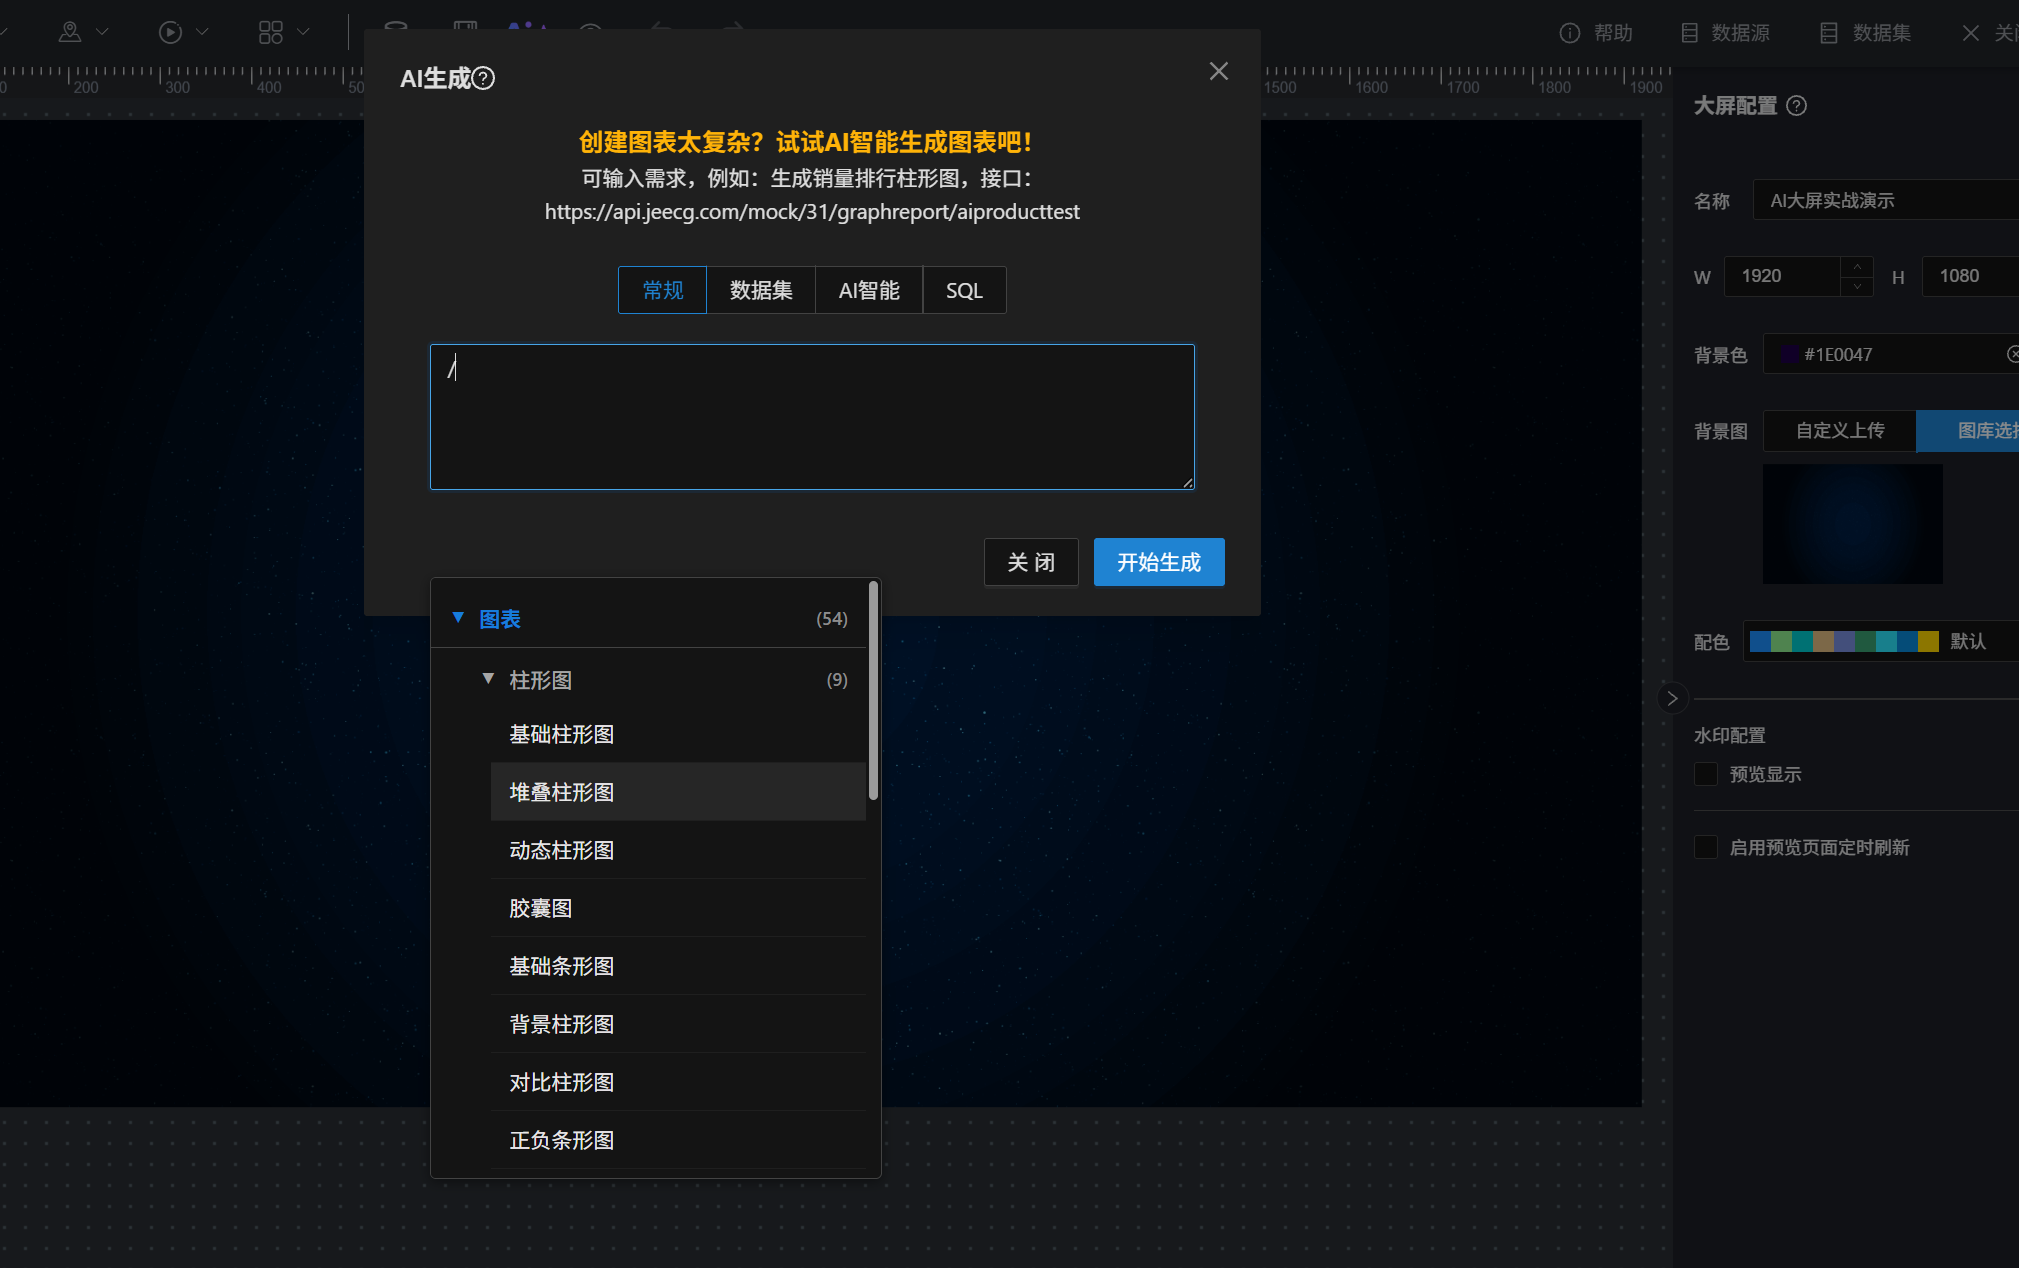
Task: Switch to the 数据集 tab
Action: click(760, 290)
